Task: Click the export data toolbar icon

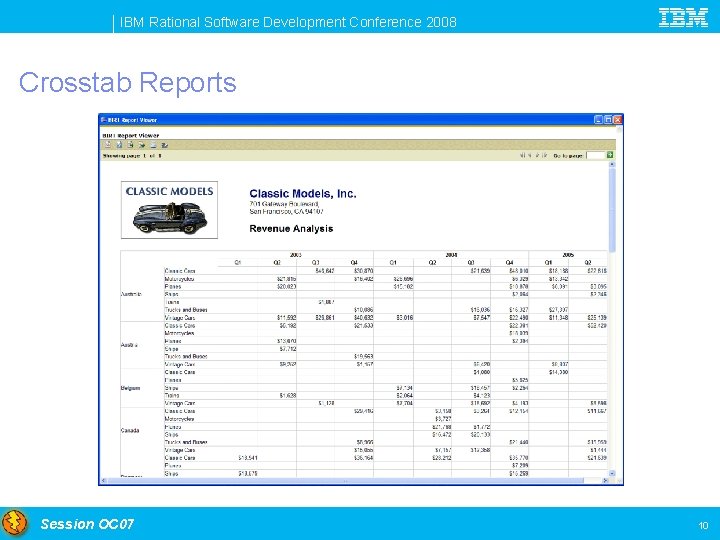Action: 130,145
